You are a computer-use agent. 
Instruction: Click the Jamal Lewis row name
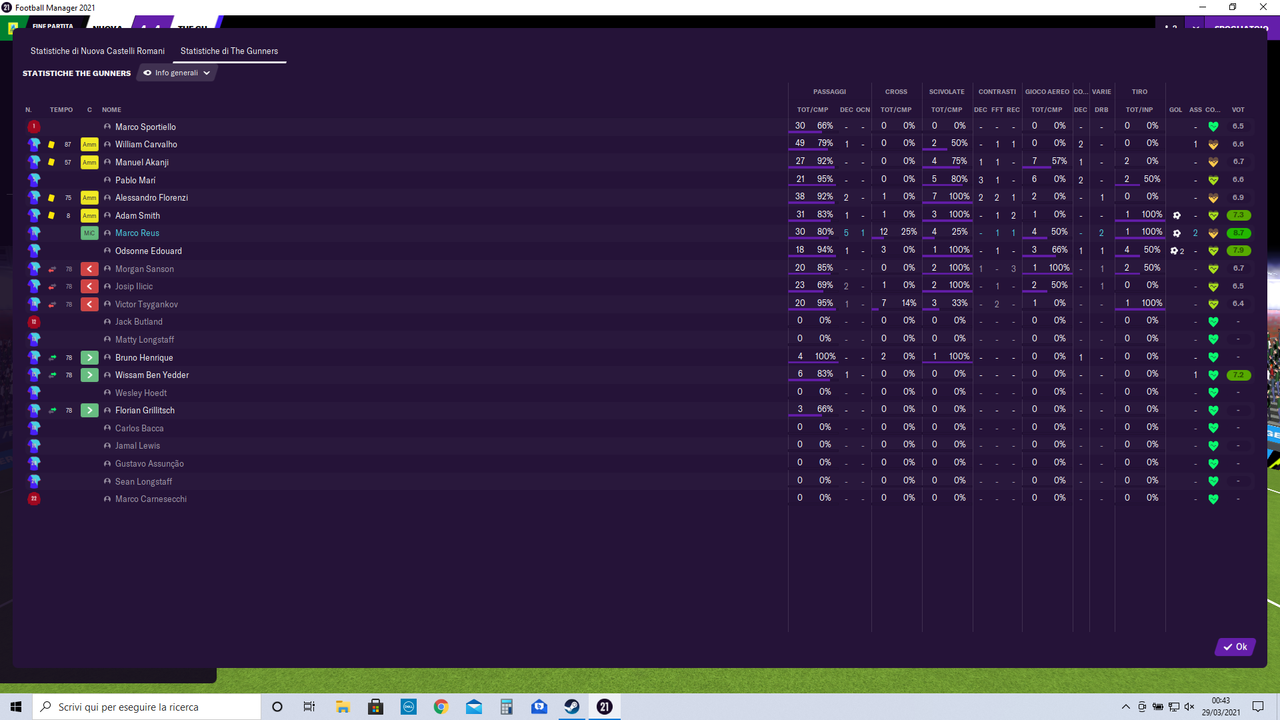138,446
